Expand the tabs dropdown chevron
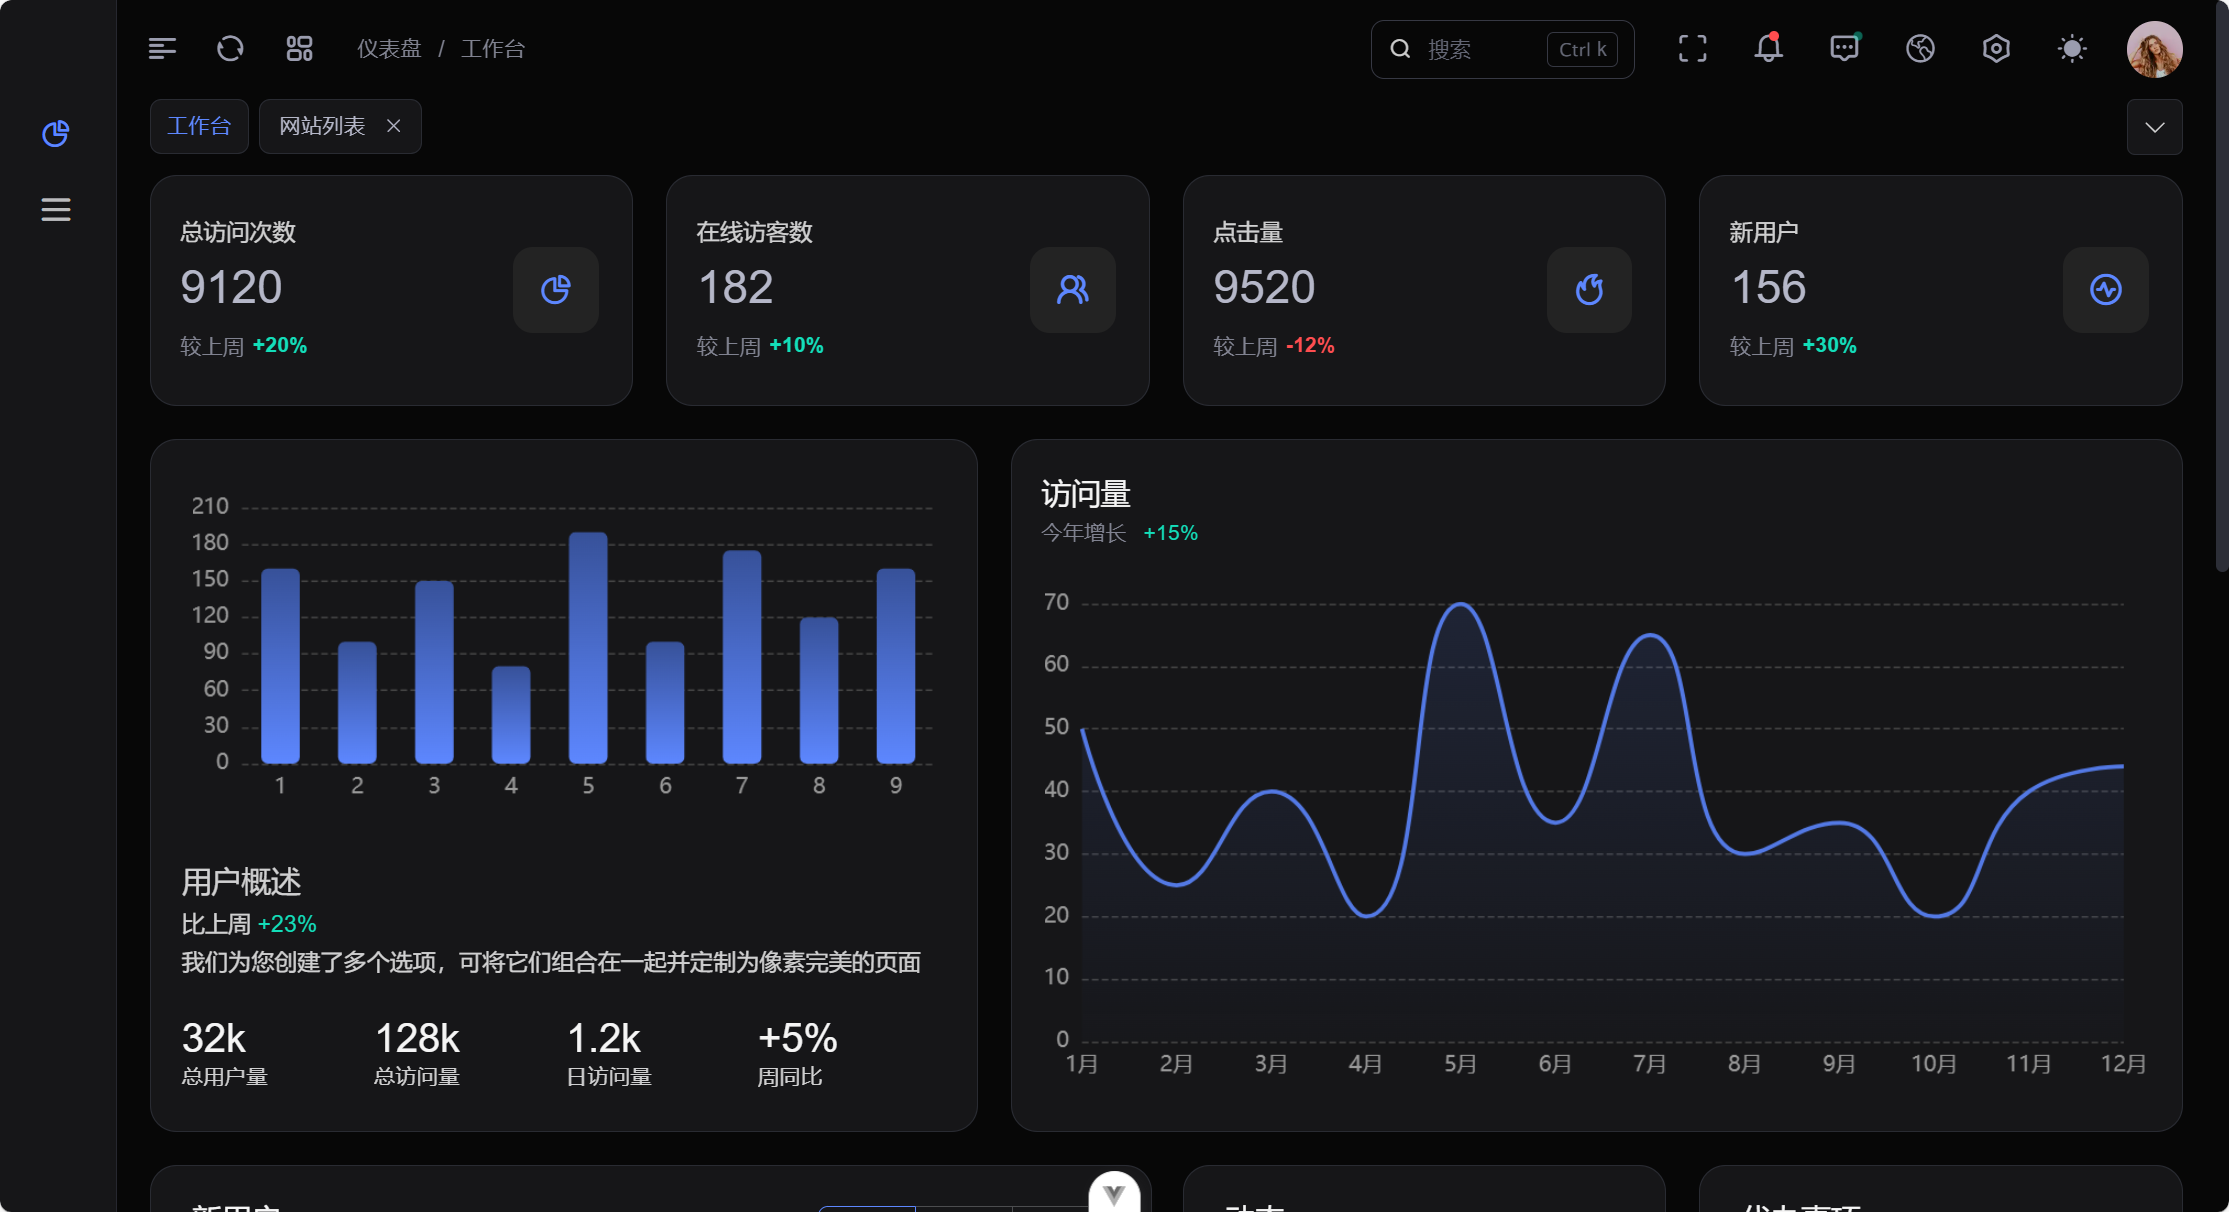This screenshot has width=2229, height=1212. 2154,127
